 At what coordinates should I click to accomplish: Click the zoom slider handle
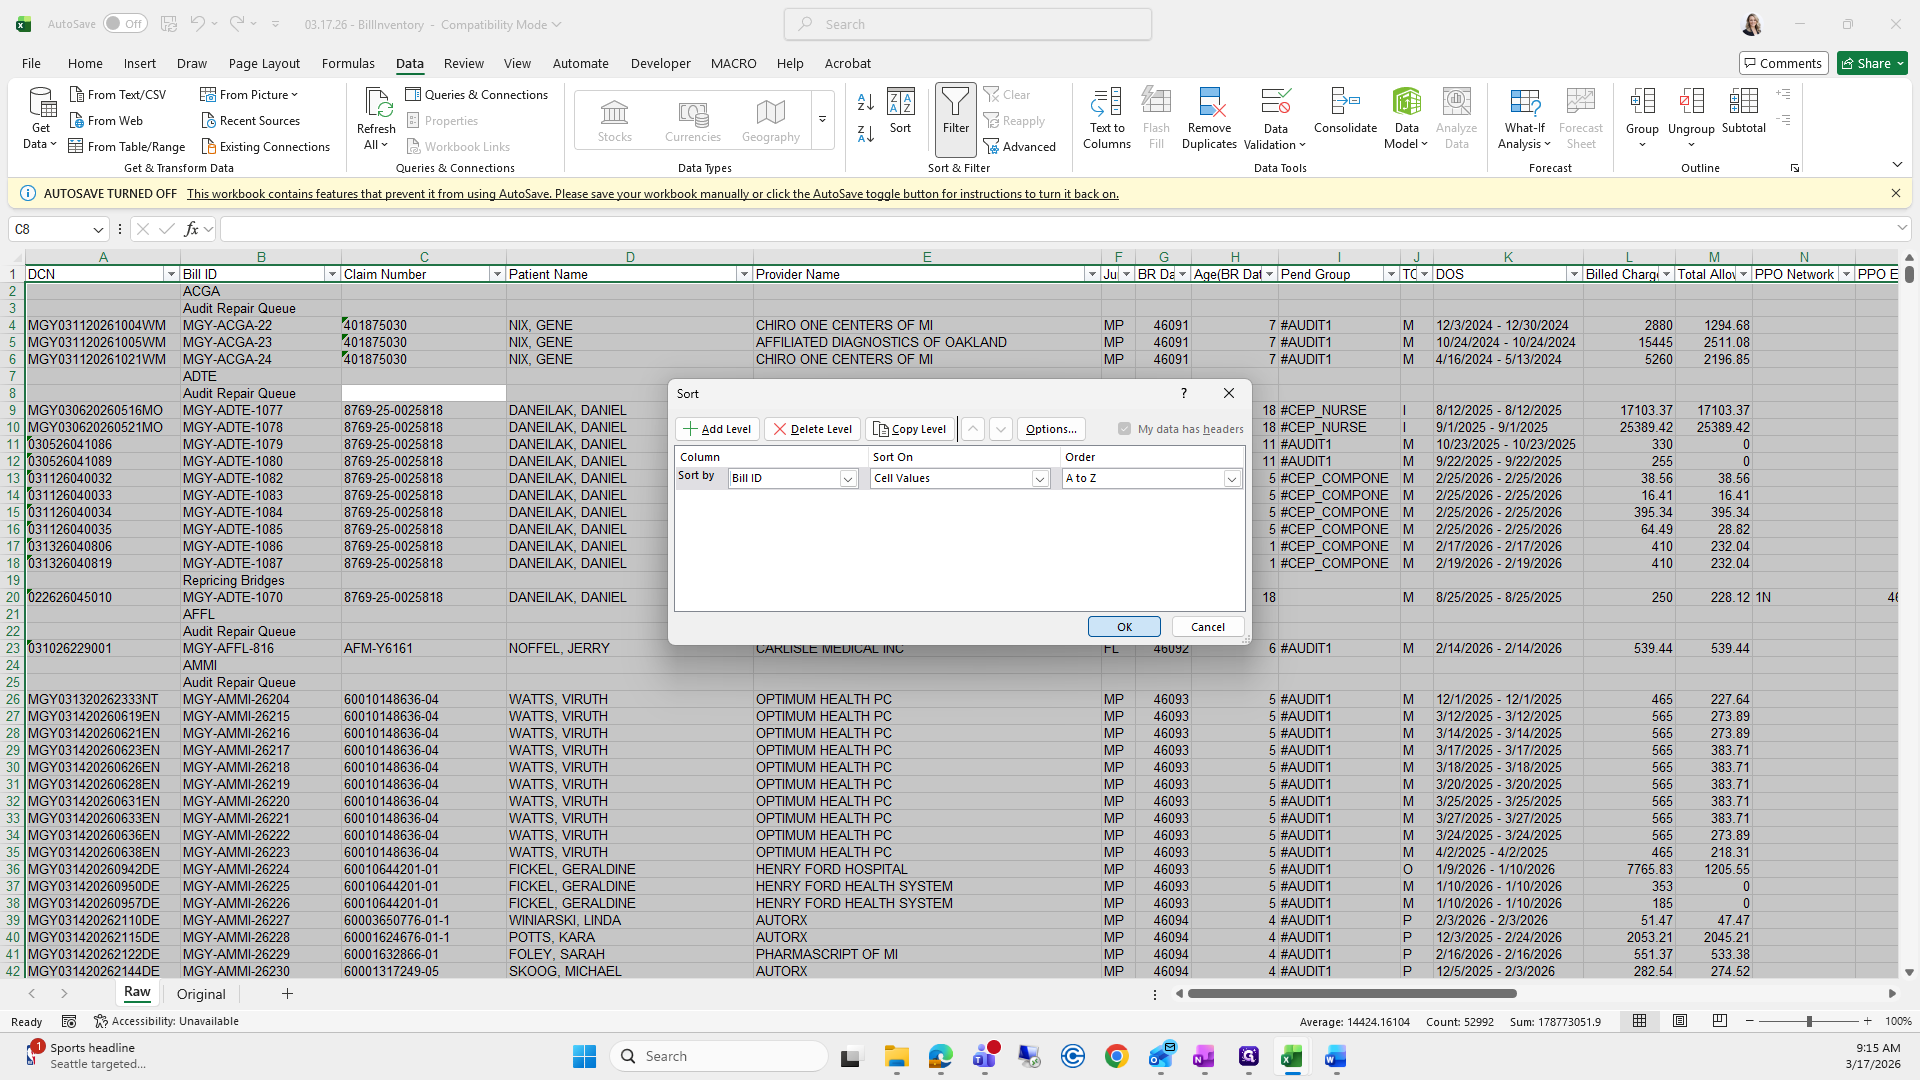pos(1809,1021)
